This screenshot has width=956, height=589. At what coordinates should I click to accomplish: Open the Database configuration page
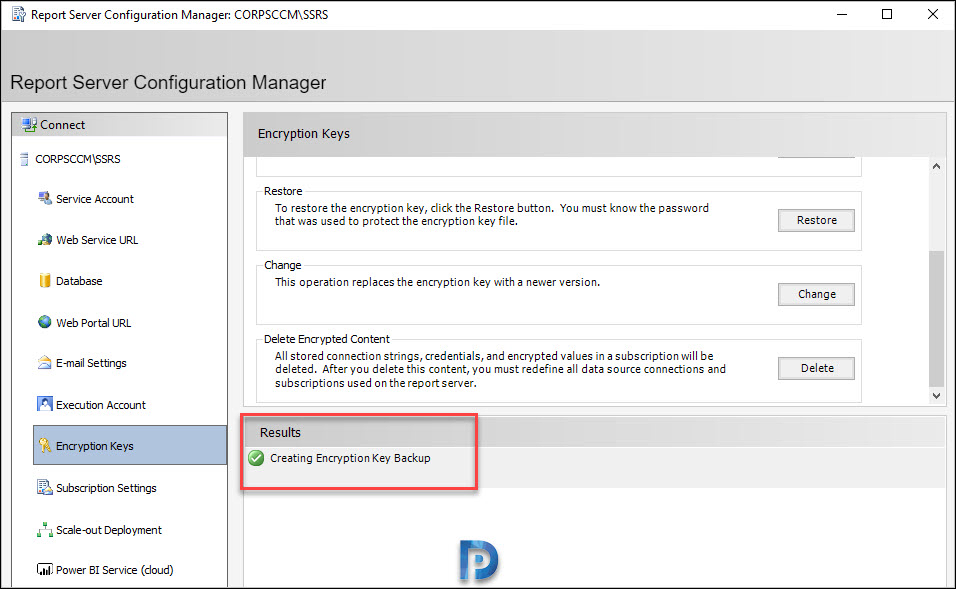click(79, 281)
